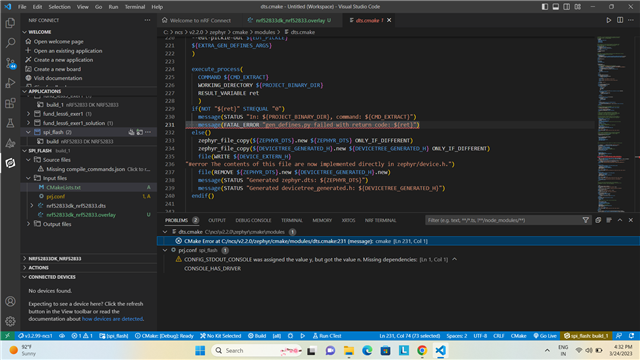Open the Manage gear icon
640x360 pixels.
point(10,321)
